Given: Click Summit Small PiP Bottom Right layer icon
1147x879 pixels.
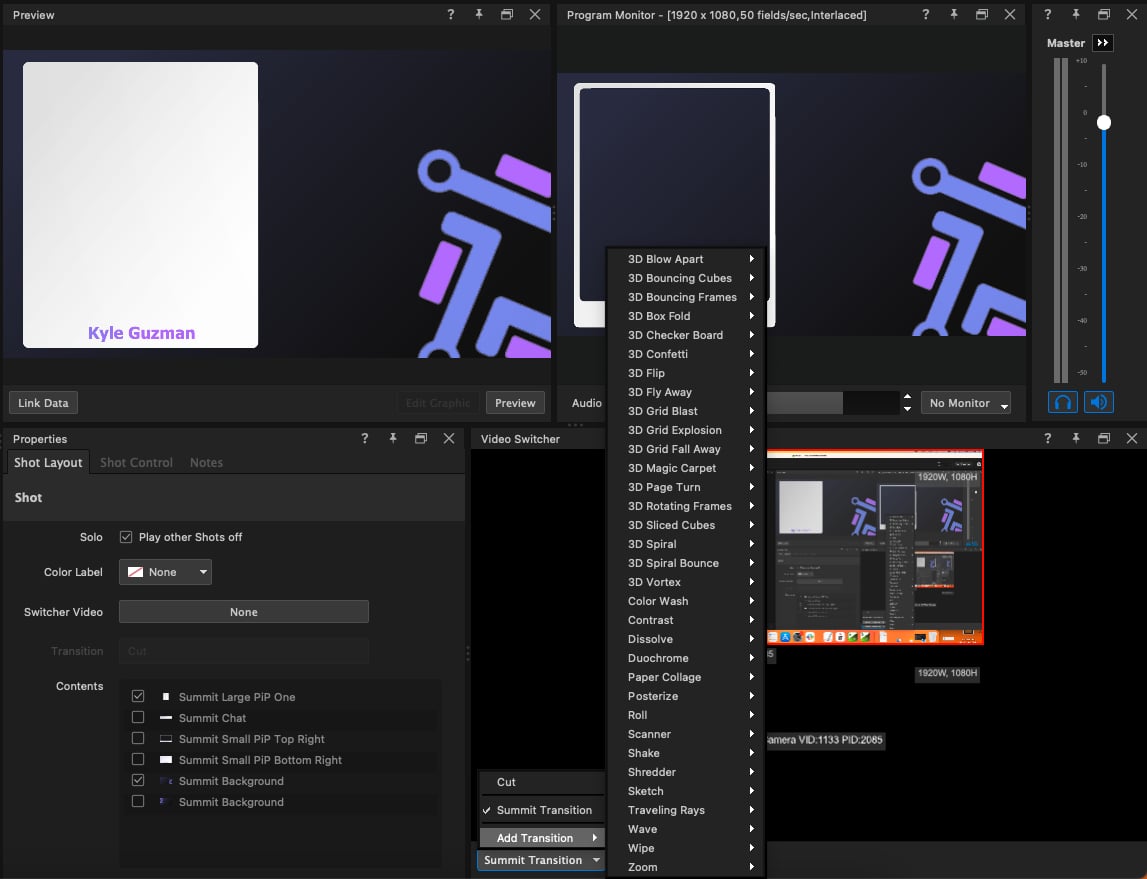Looking at the screenshot, I should [166, 760].
